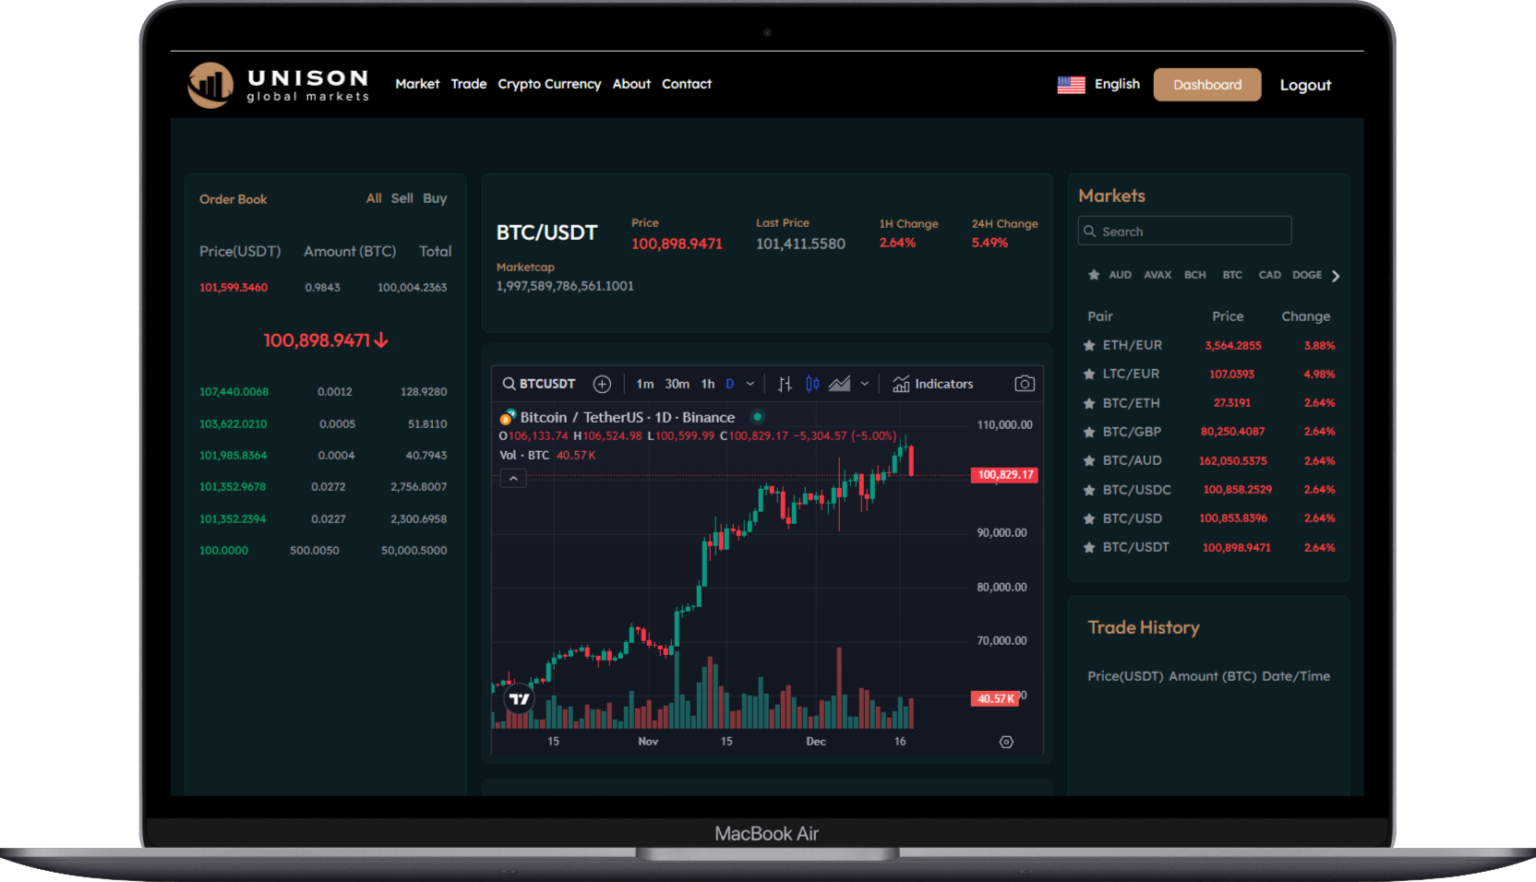Screen dimensions: 1536x882
Task: Collapse the chart legend with chevron
Action: tap(513, 479)
